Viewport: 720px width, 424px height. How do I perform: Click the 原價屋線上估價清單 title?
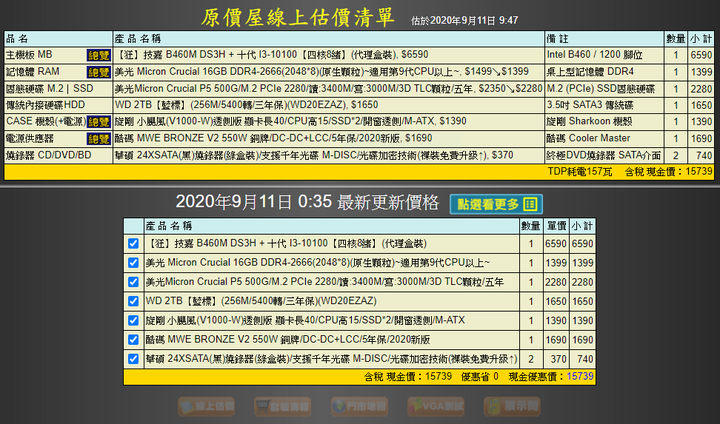[298, 17]
